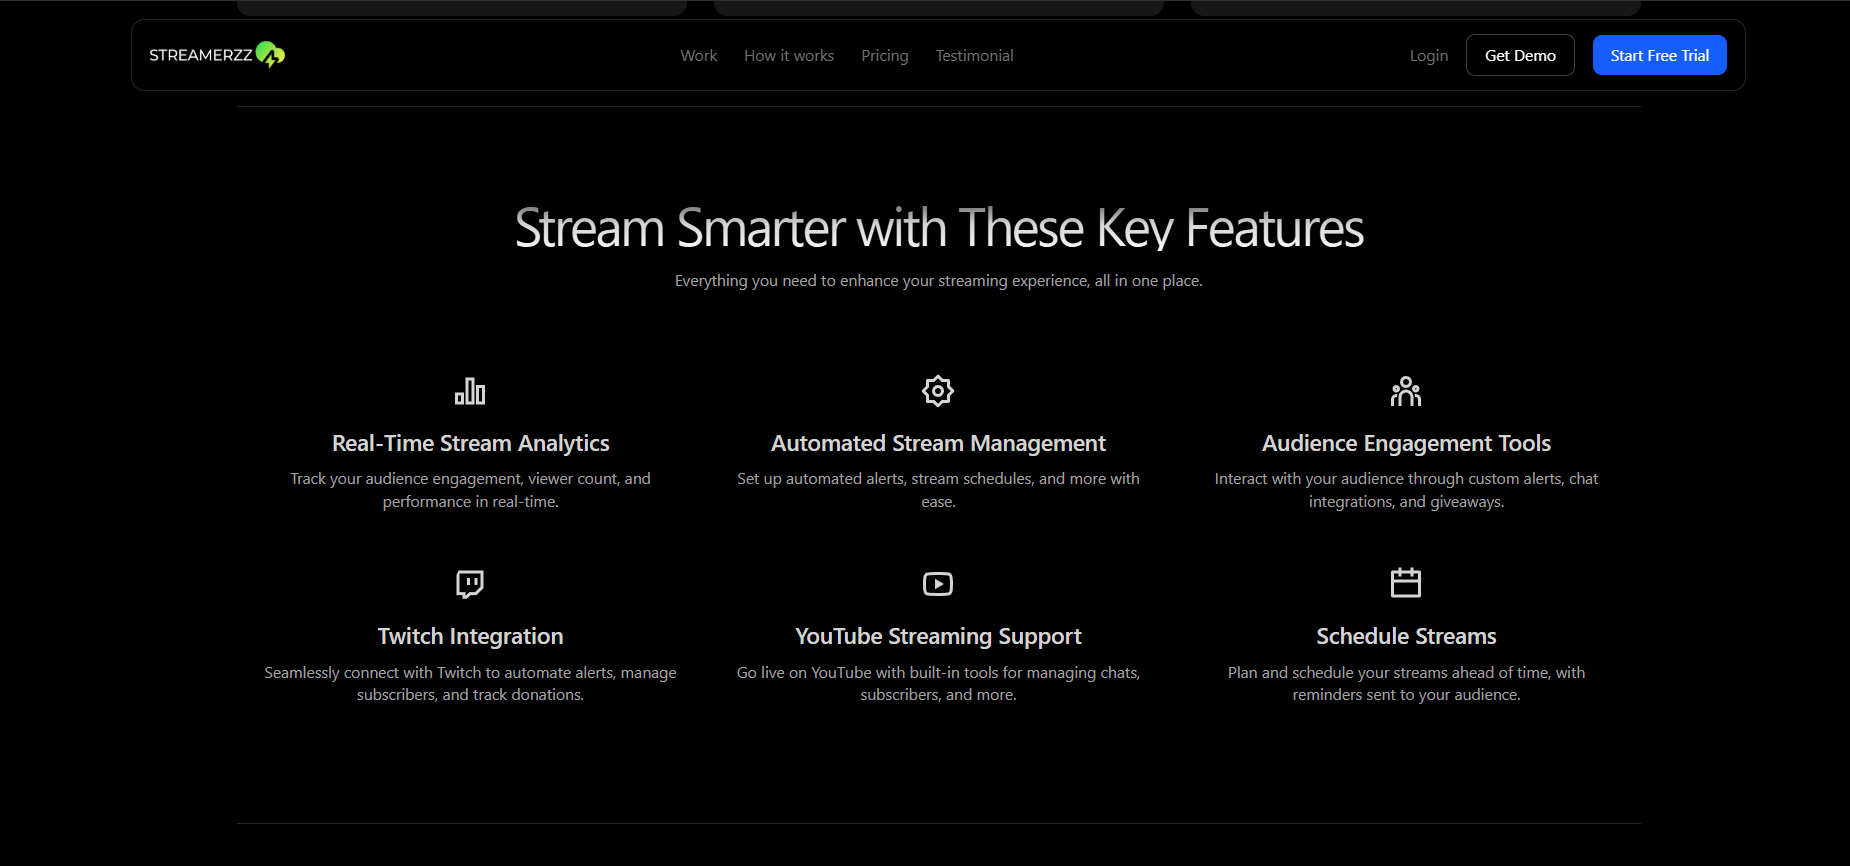Click the people icon above Audience Engagement Tools
Screen dimensions: 1850x866
(1406, 391)
